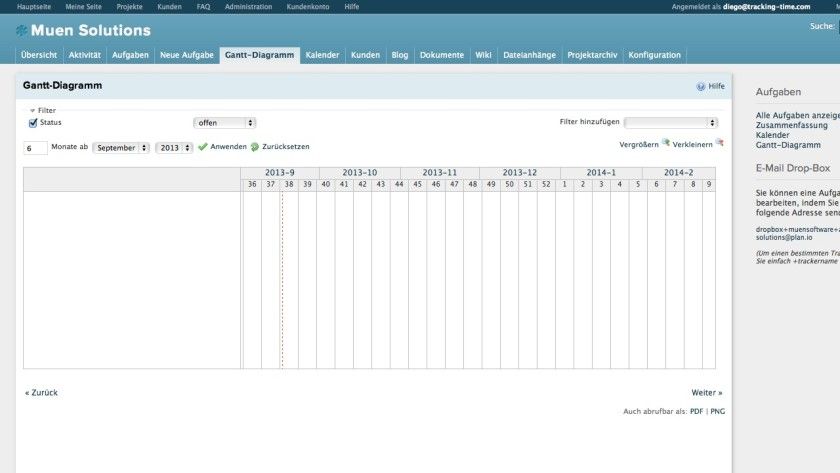840x473 pixels.
Task: Open the 2013 year dropdown
Action: [x=174, y=148]
